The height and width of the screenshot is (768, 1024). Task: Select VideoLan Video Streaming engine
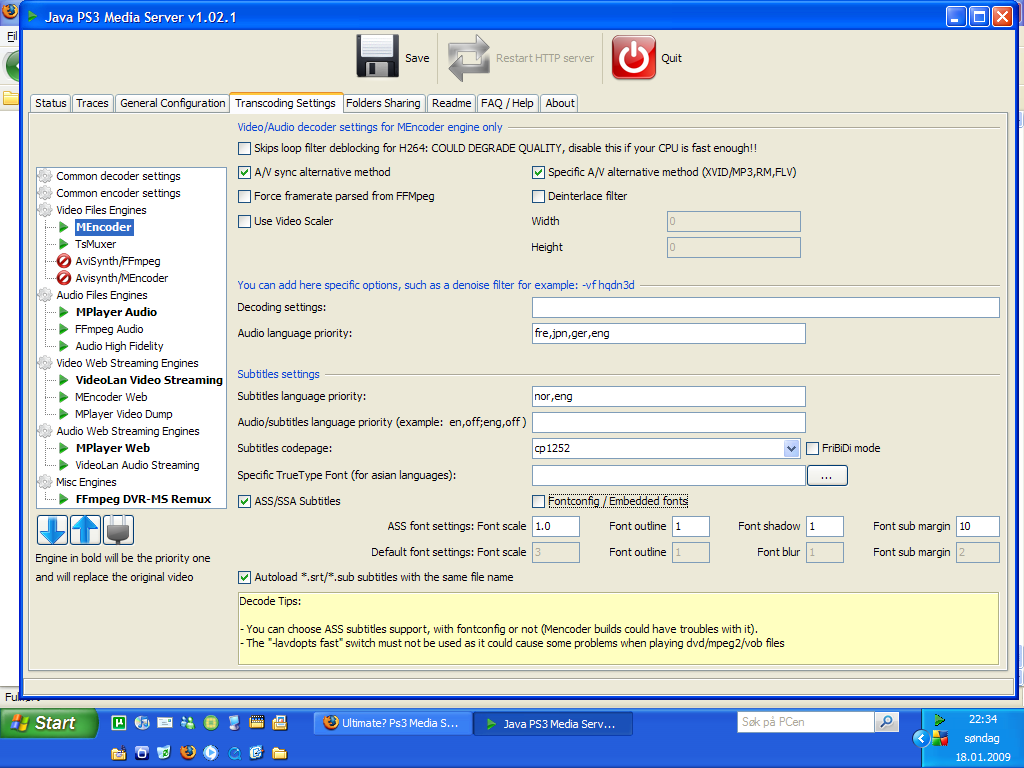tap(149, 380)
